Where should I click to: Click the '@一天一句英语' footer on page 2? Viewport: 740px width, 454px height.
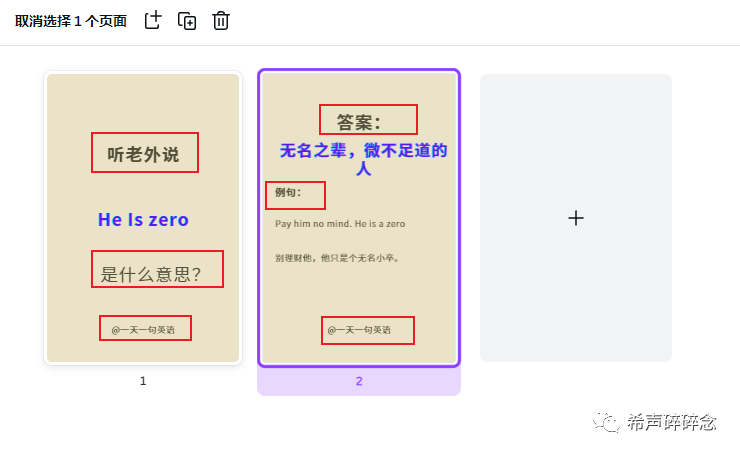(x=359, y=330)
